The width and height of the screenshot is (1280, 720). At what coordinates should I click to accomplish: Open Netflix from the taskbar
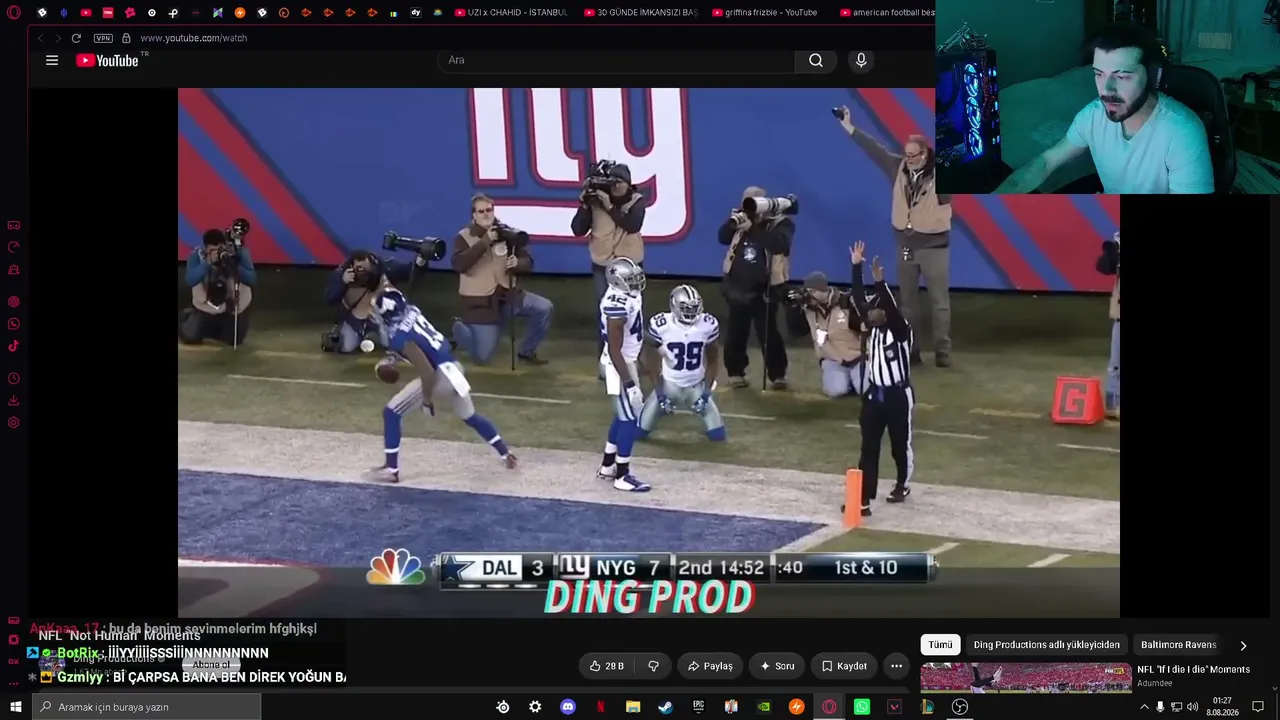[600, 707]
